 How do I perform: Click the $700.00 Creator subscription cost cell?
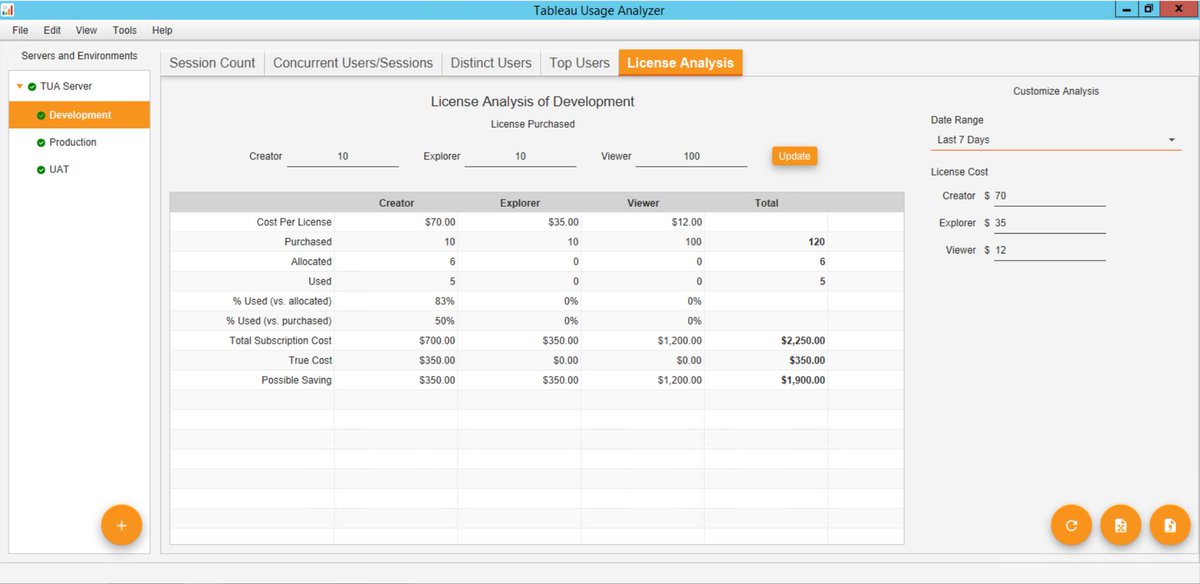(x=396, y=341)
